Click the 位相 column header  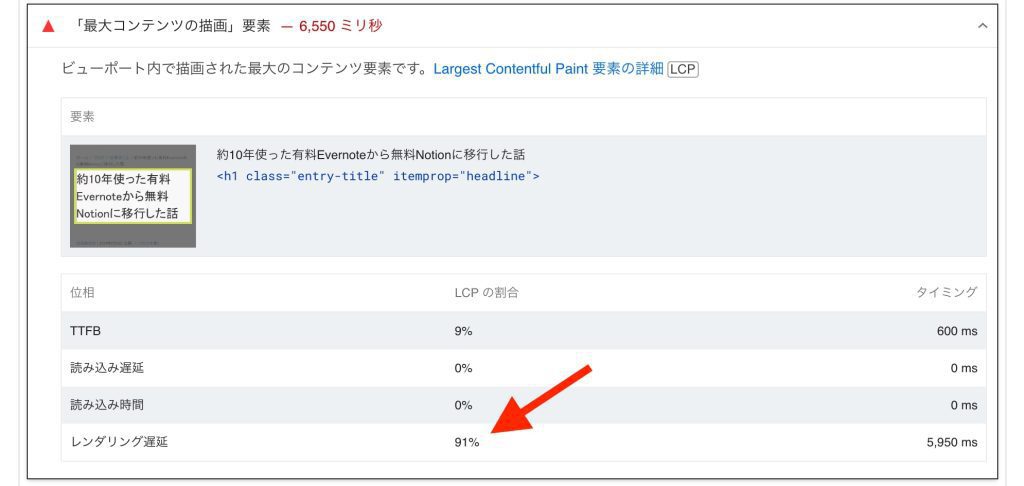pos(82,292)
